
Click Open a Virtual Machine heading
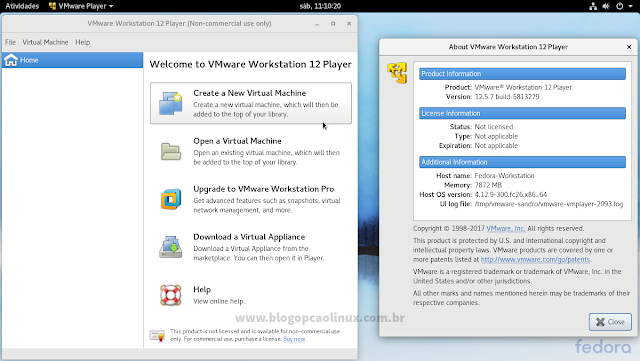[x=237, y=141]
